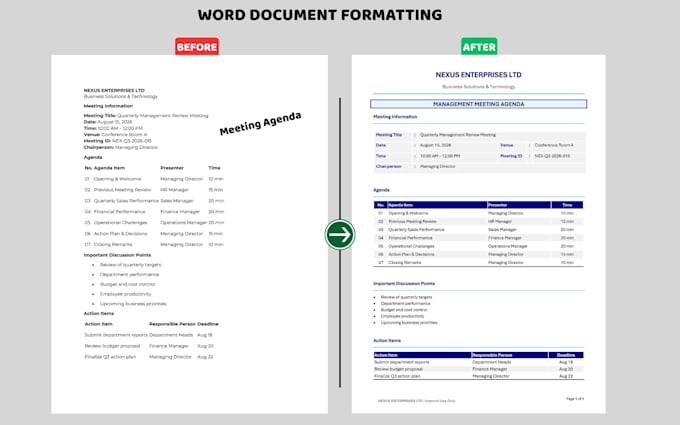
Task: Select Submit department reports in After page
Action: (402, 362)
